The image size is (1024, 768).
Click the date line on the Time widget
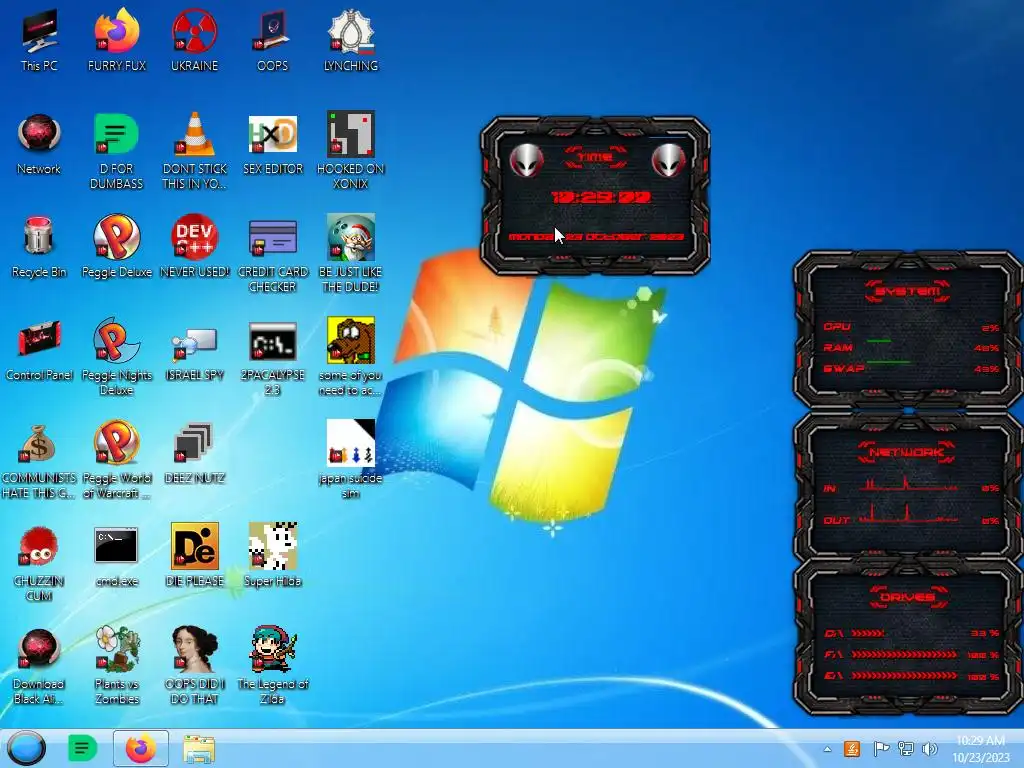pyautogui.click(x=596, y=236)
